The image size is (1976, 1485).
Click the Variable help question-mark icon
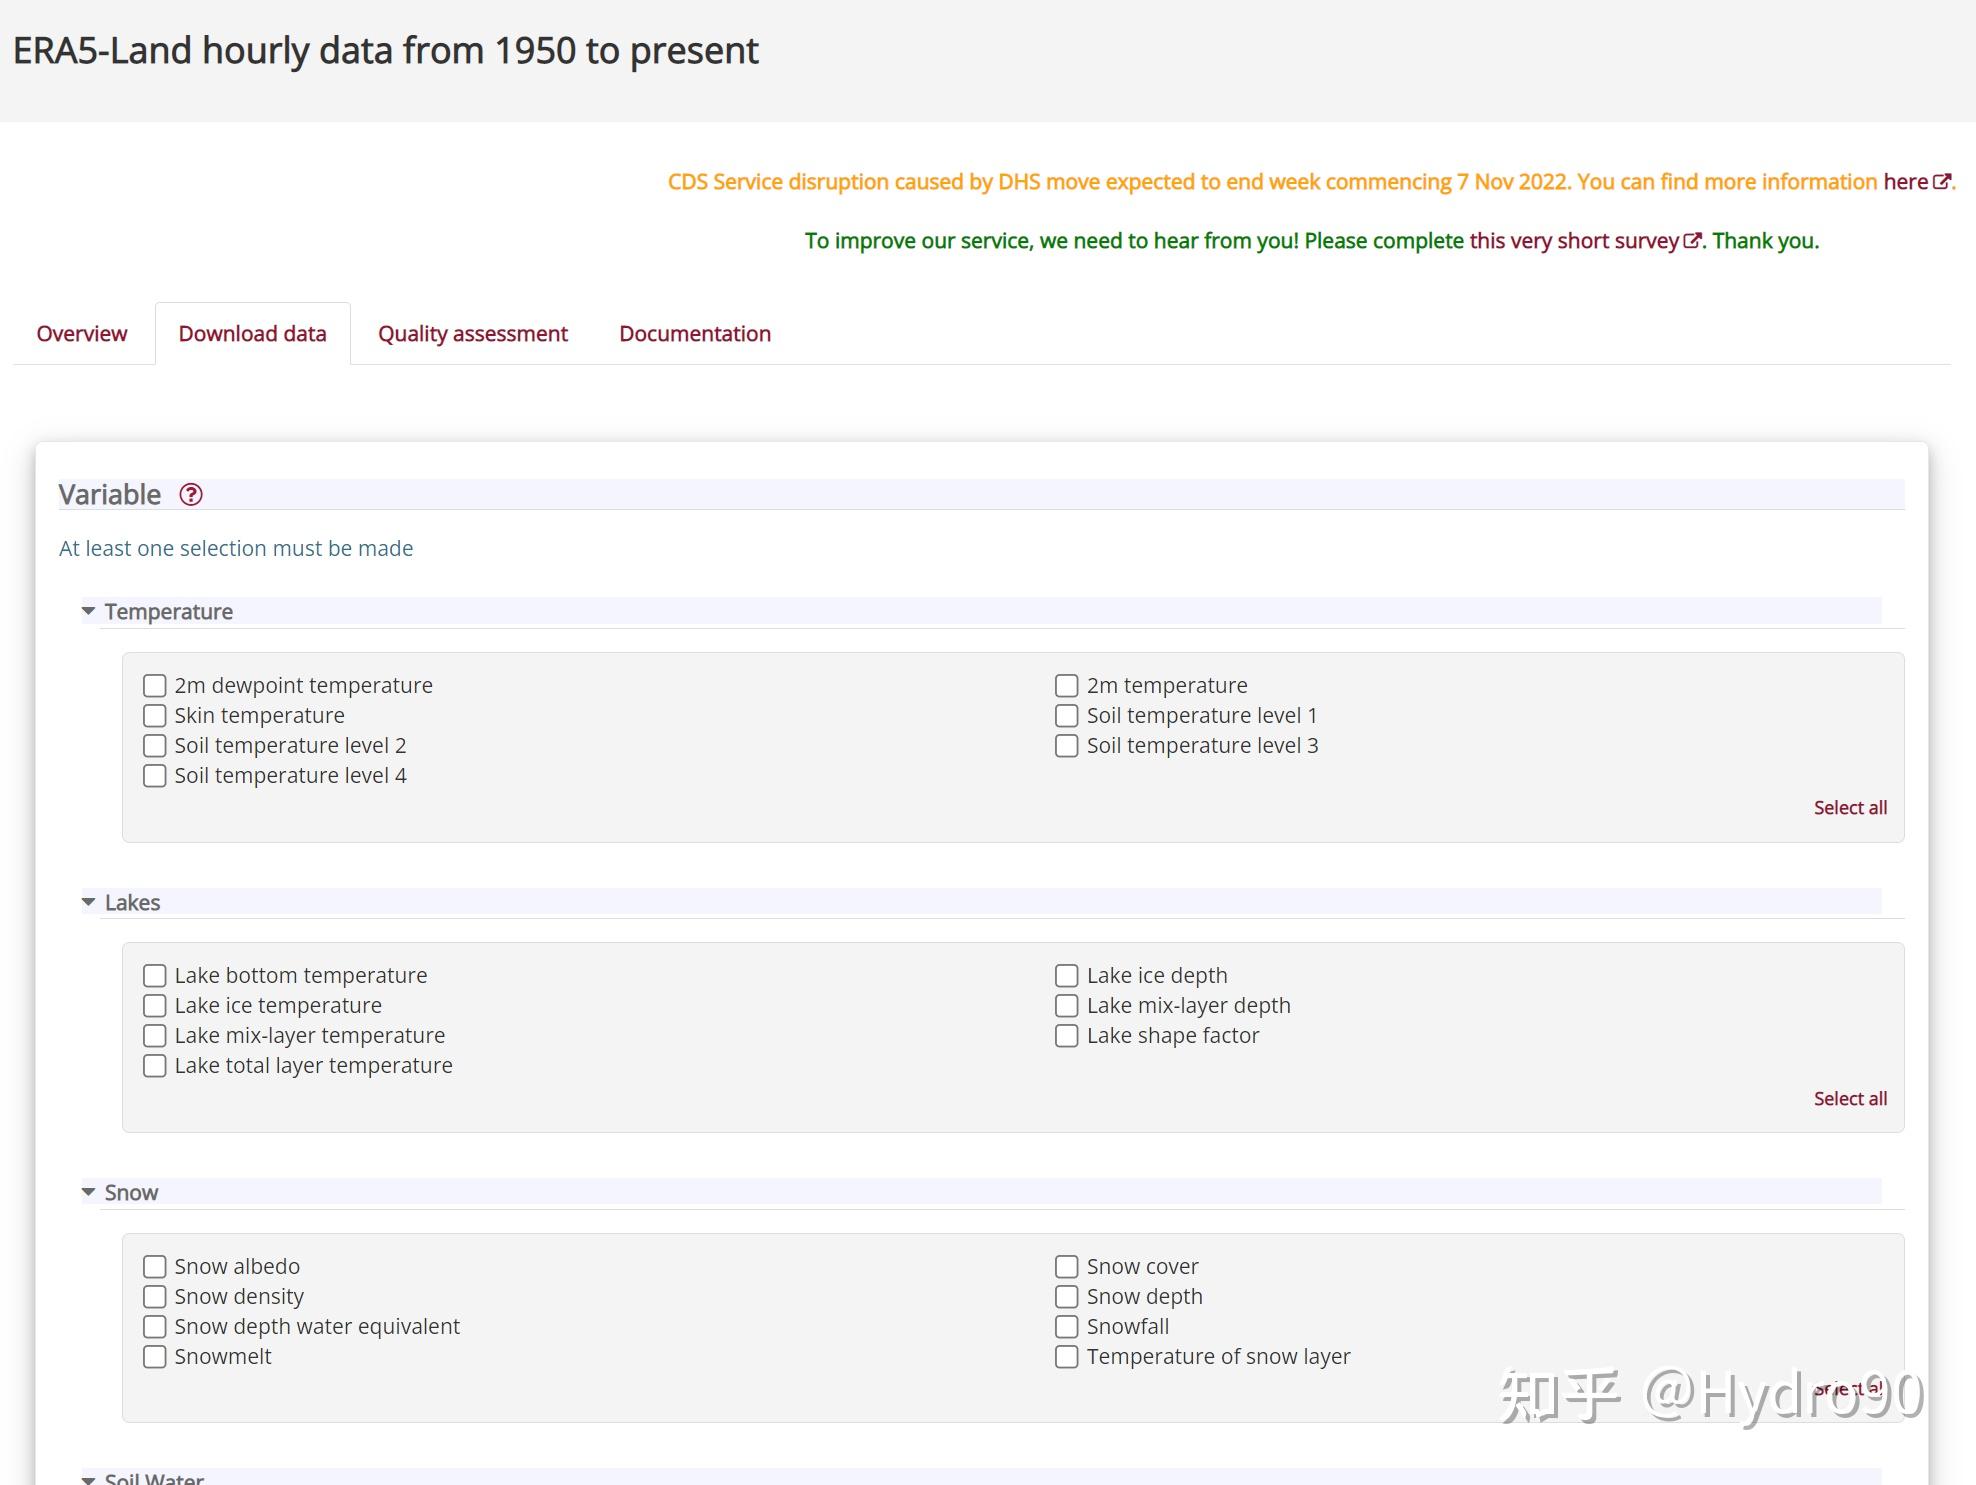point(190,495)
